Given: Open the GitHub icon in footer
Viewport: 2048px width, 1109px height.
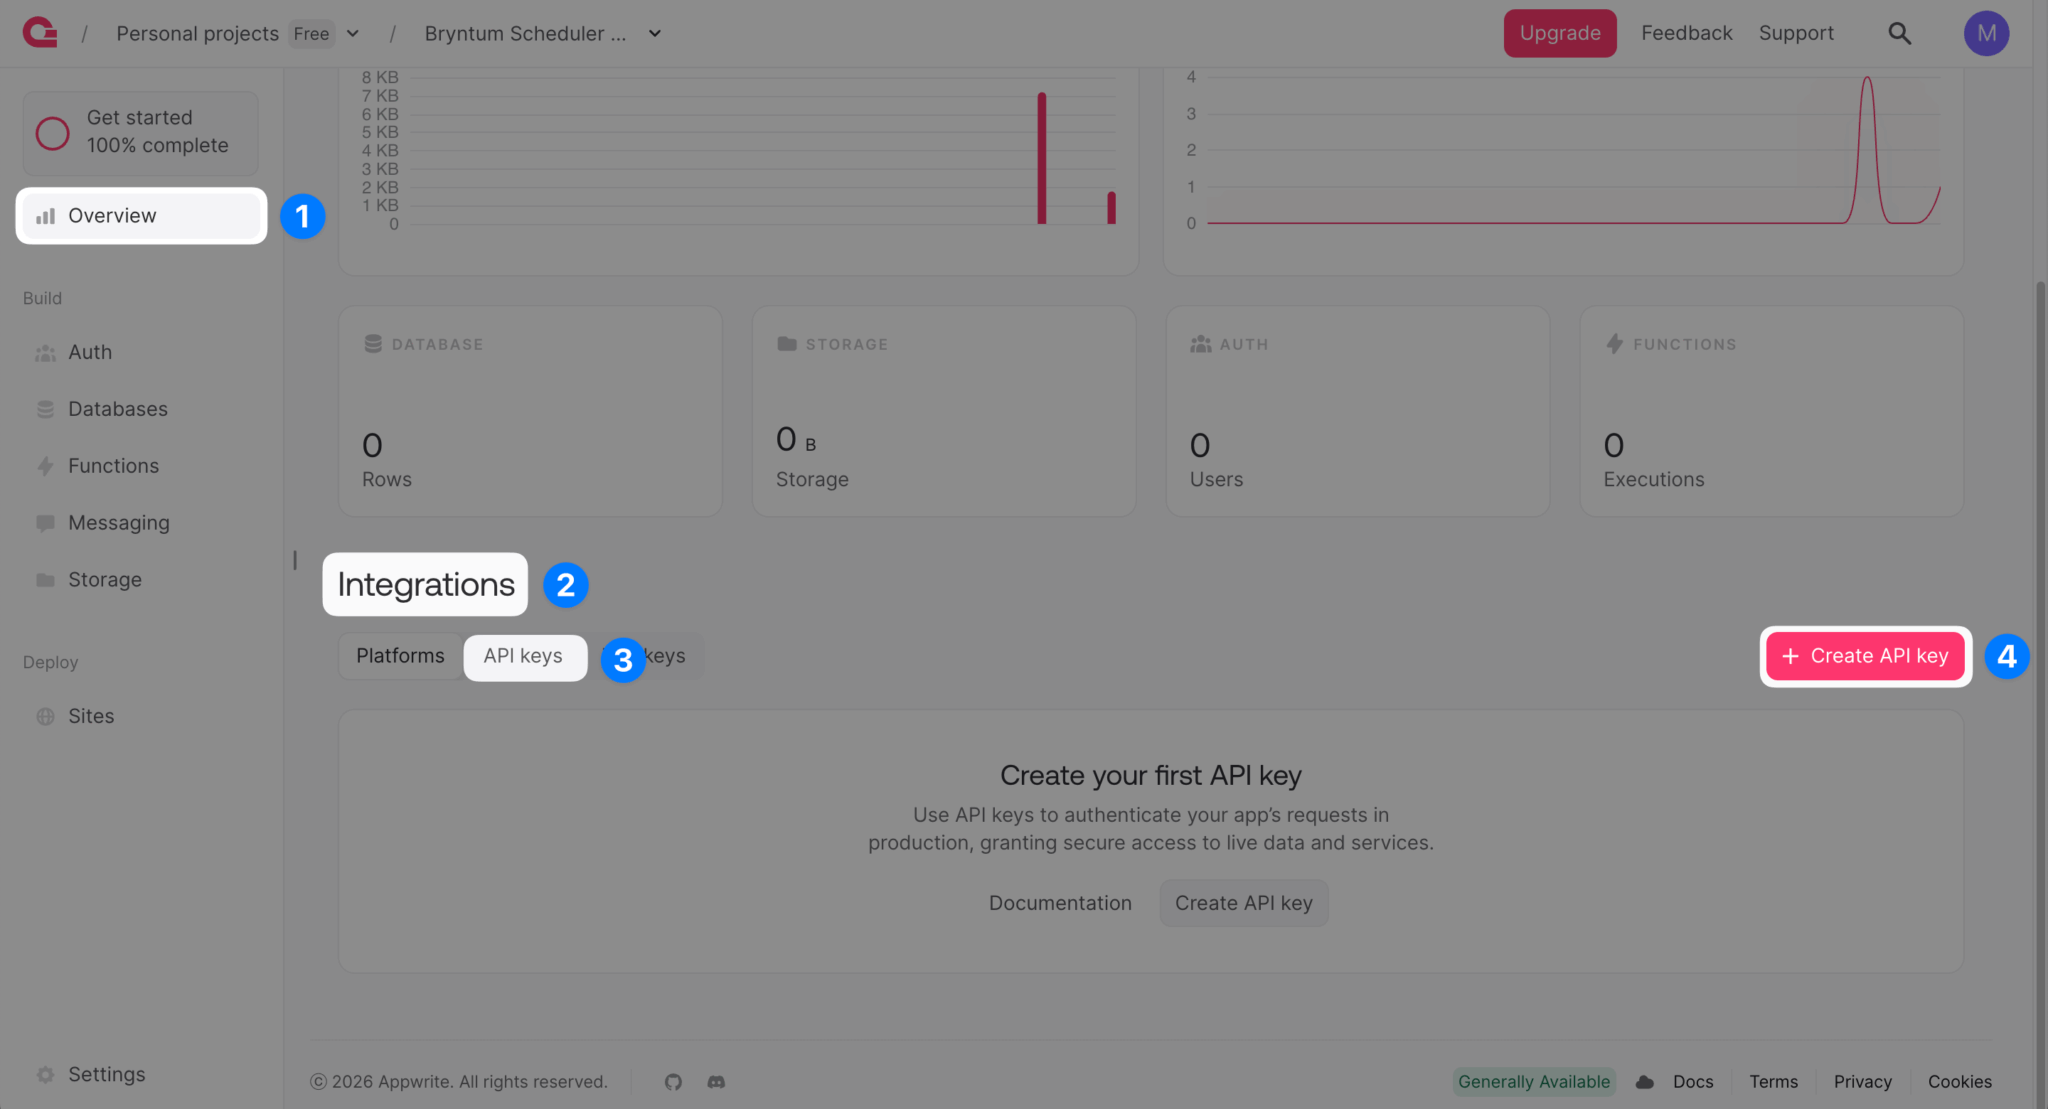Looking at the screenshot, I should point(673,1082).
